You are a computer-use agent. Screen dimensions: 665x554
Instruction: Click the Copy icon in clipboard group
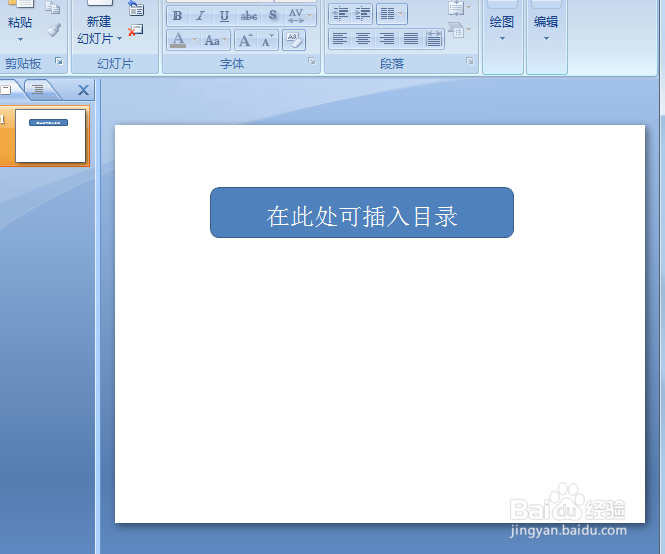click(x=53, y=8)
